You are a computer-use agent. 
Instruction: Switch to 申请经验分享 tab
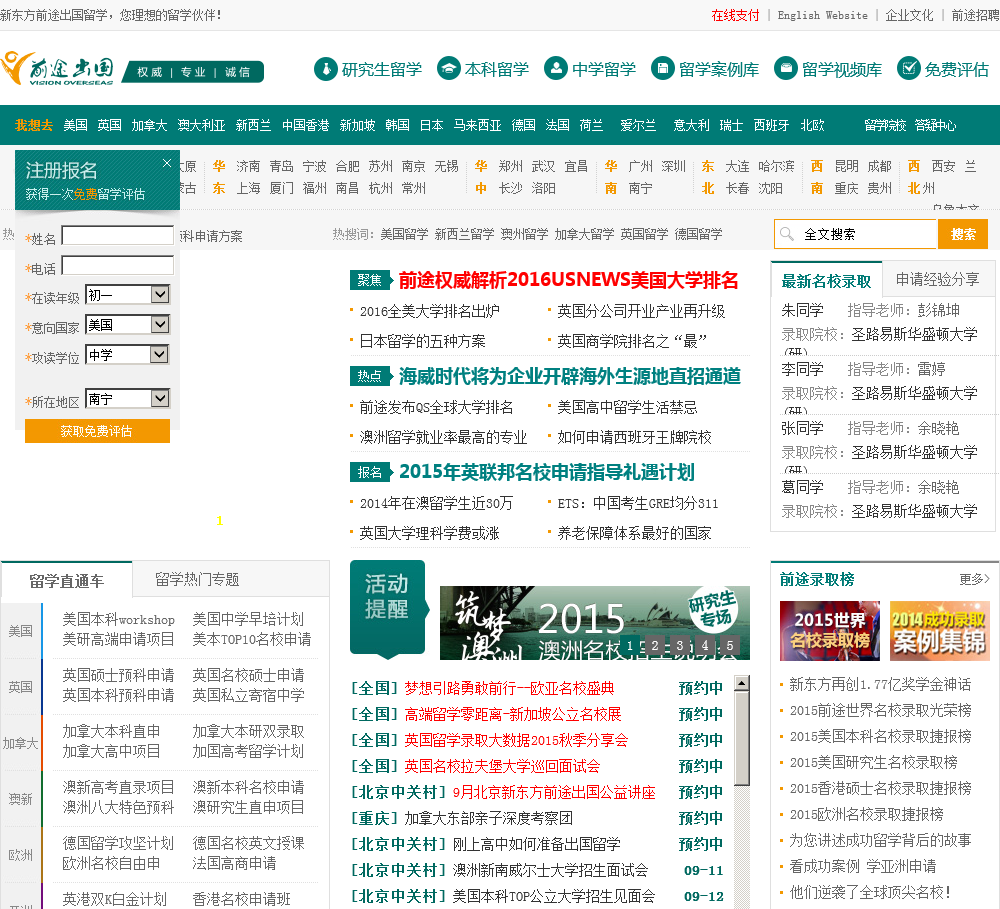pyautogui.click(x=937, y=280)
